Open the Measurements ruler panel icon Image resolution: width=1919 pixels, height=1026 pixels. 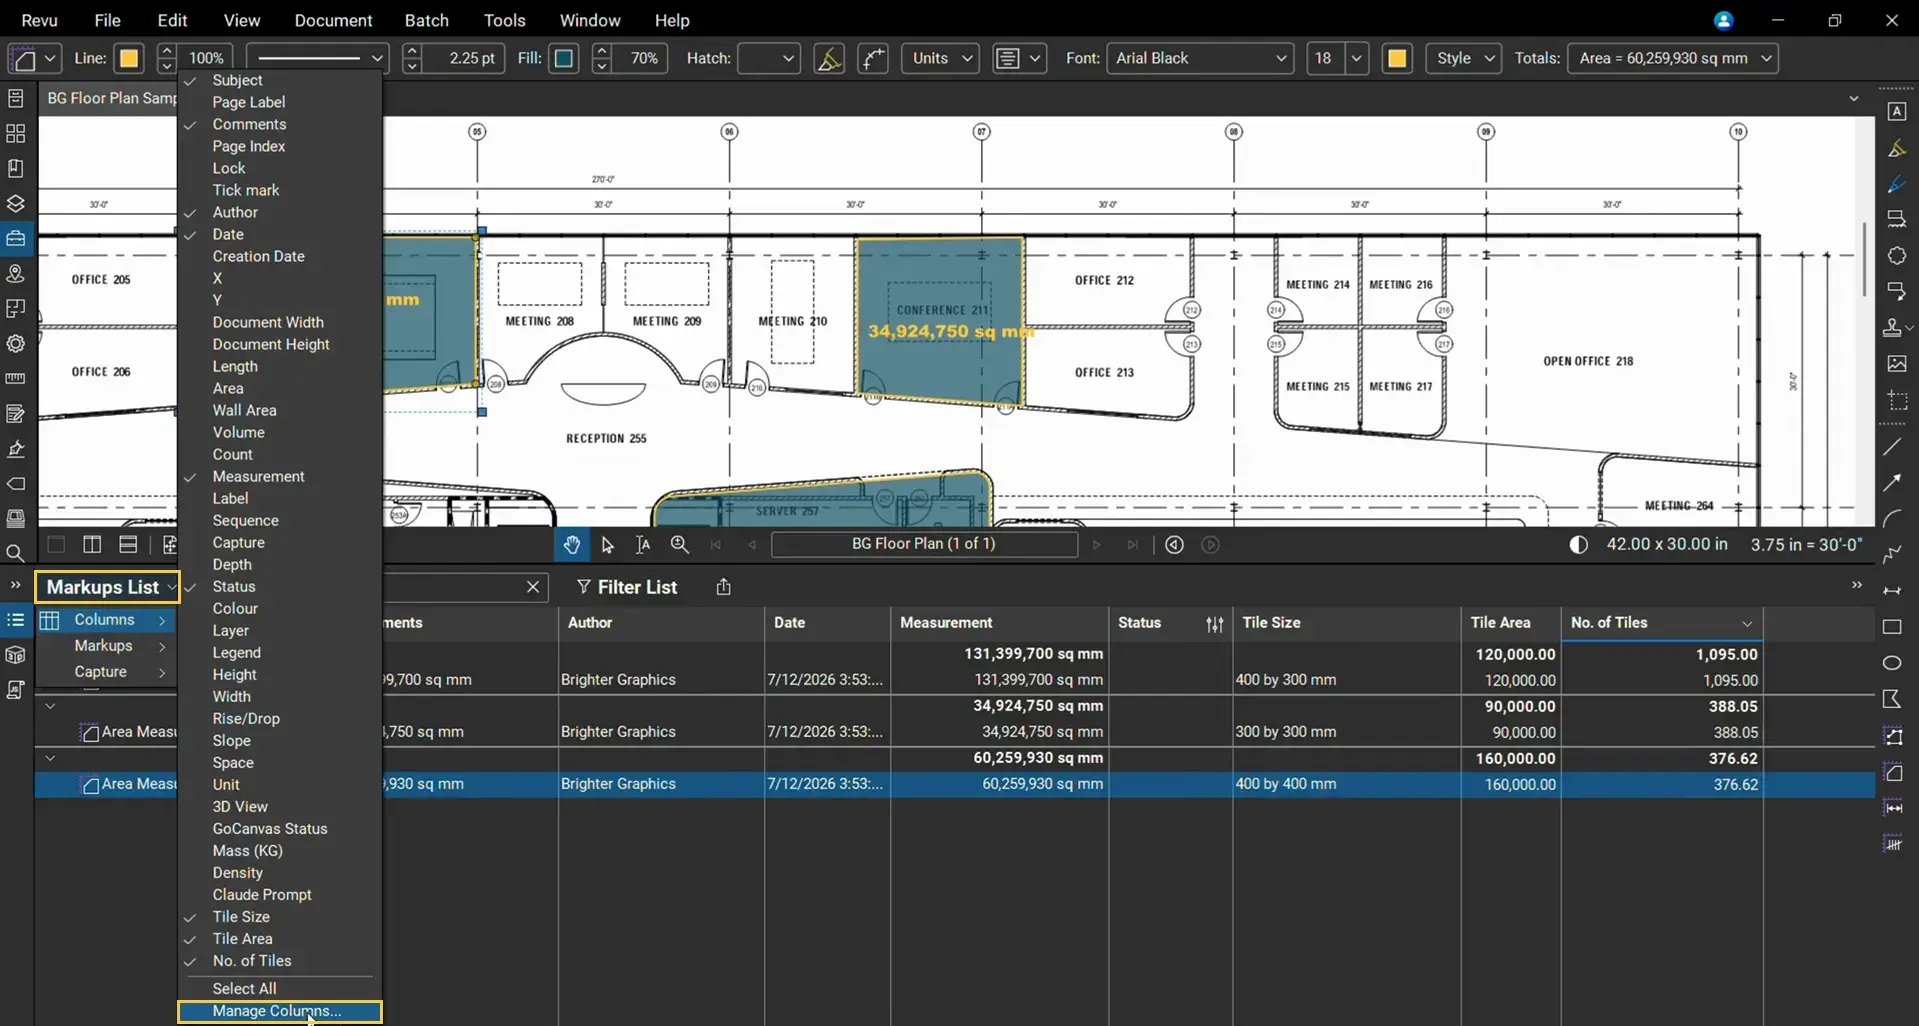tap(16, 379)
